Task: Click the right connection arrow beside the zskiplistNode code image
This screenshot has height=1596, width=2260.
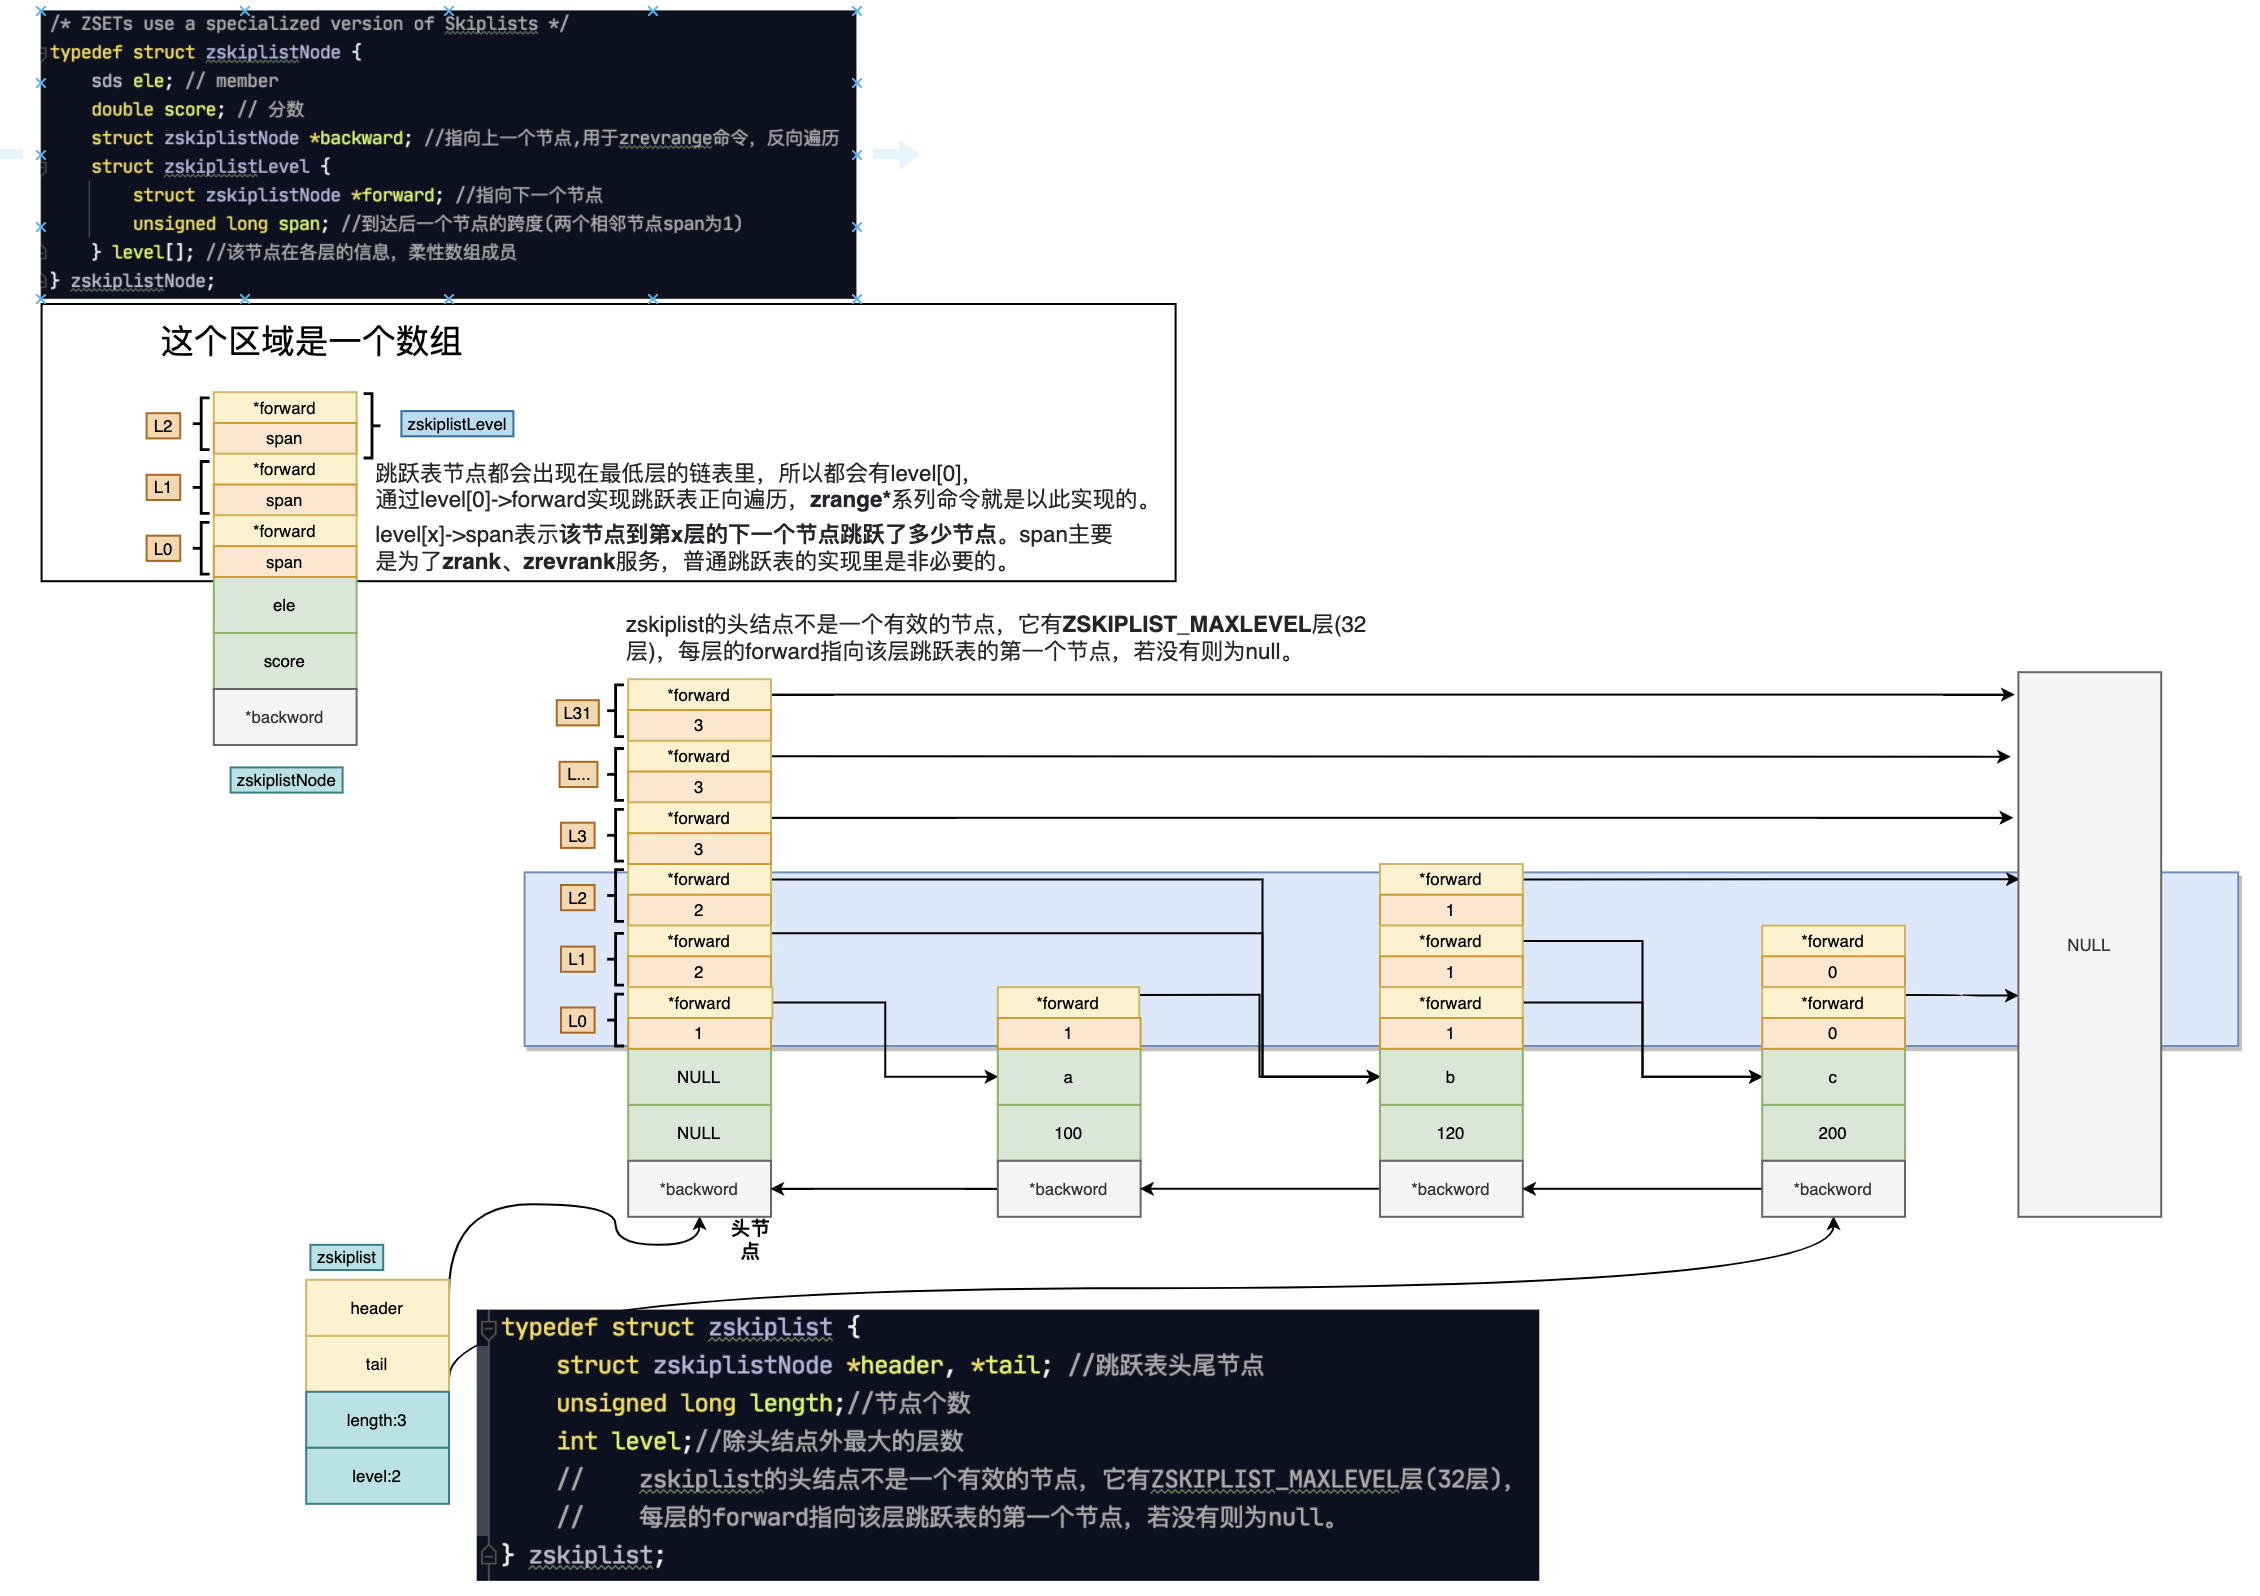Action: (x=897, y=154)
